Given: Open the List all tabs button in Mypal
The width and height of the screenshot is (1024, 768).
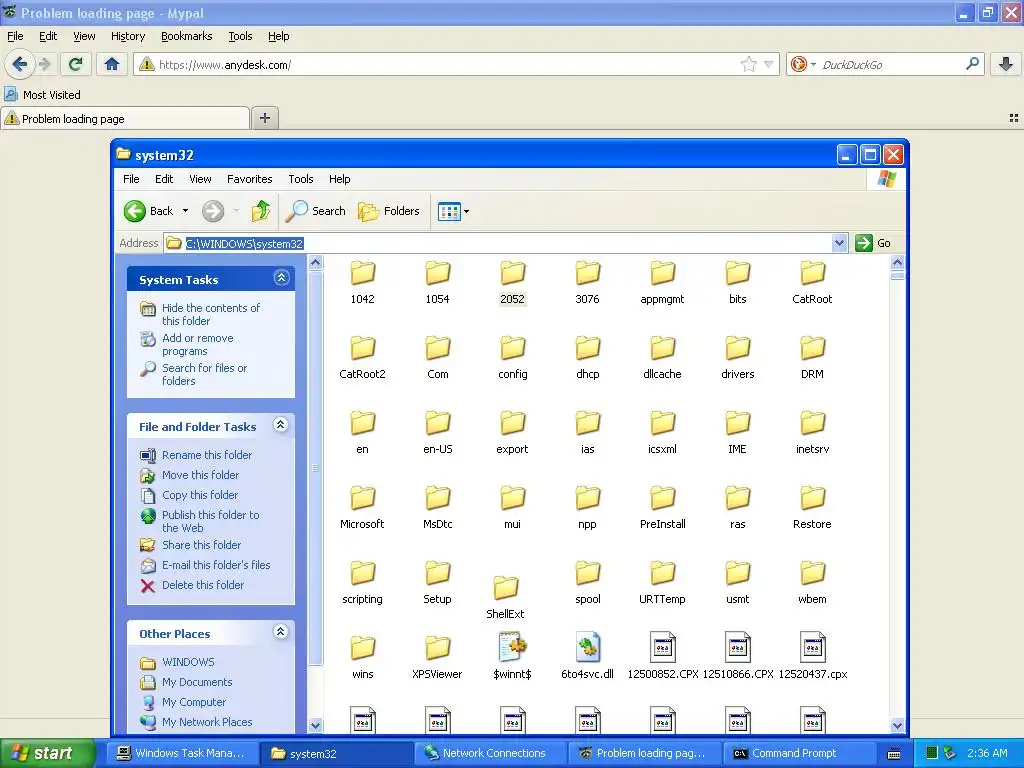Looking at the screenshot, I should click(1014, 118).
